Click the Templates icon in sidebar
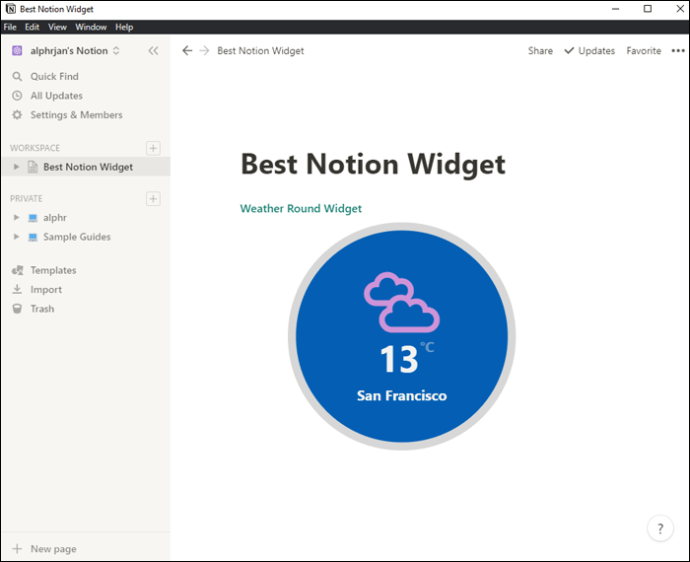The image size is (690, 562). (x=18, y=270)
